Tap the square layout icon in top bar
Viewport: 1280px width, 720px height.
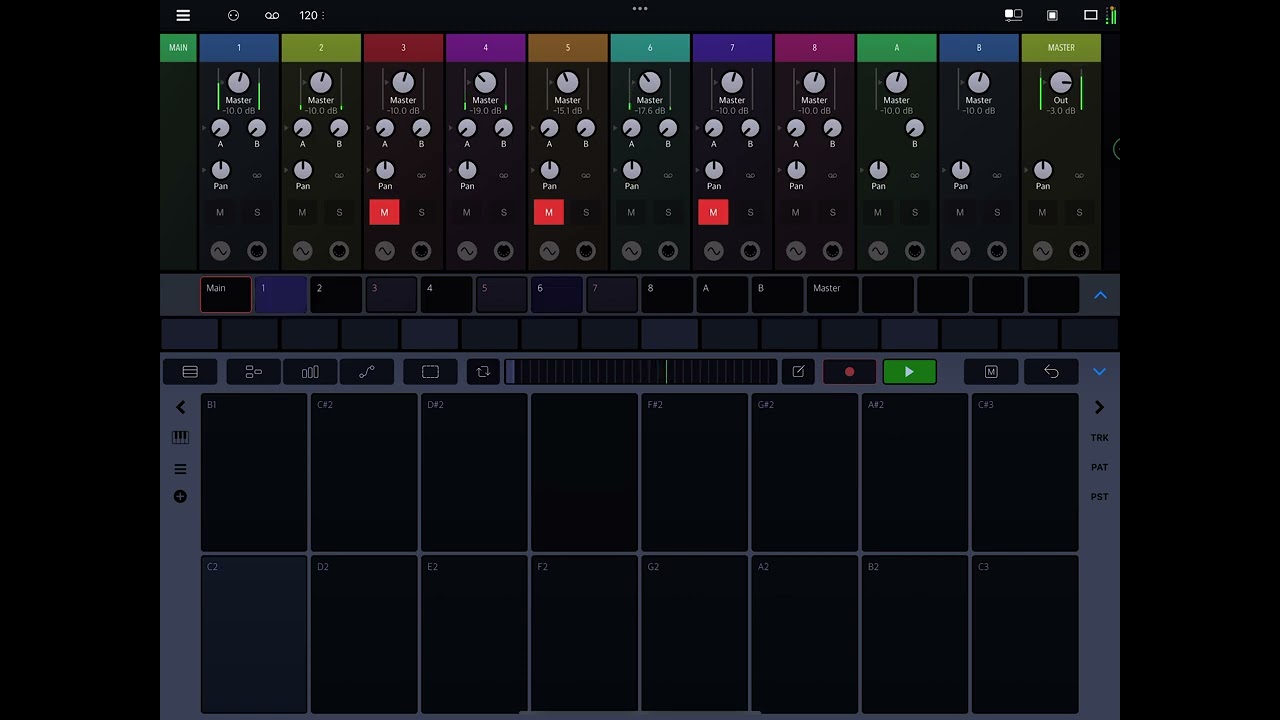coord(1052,15)
